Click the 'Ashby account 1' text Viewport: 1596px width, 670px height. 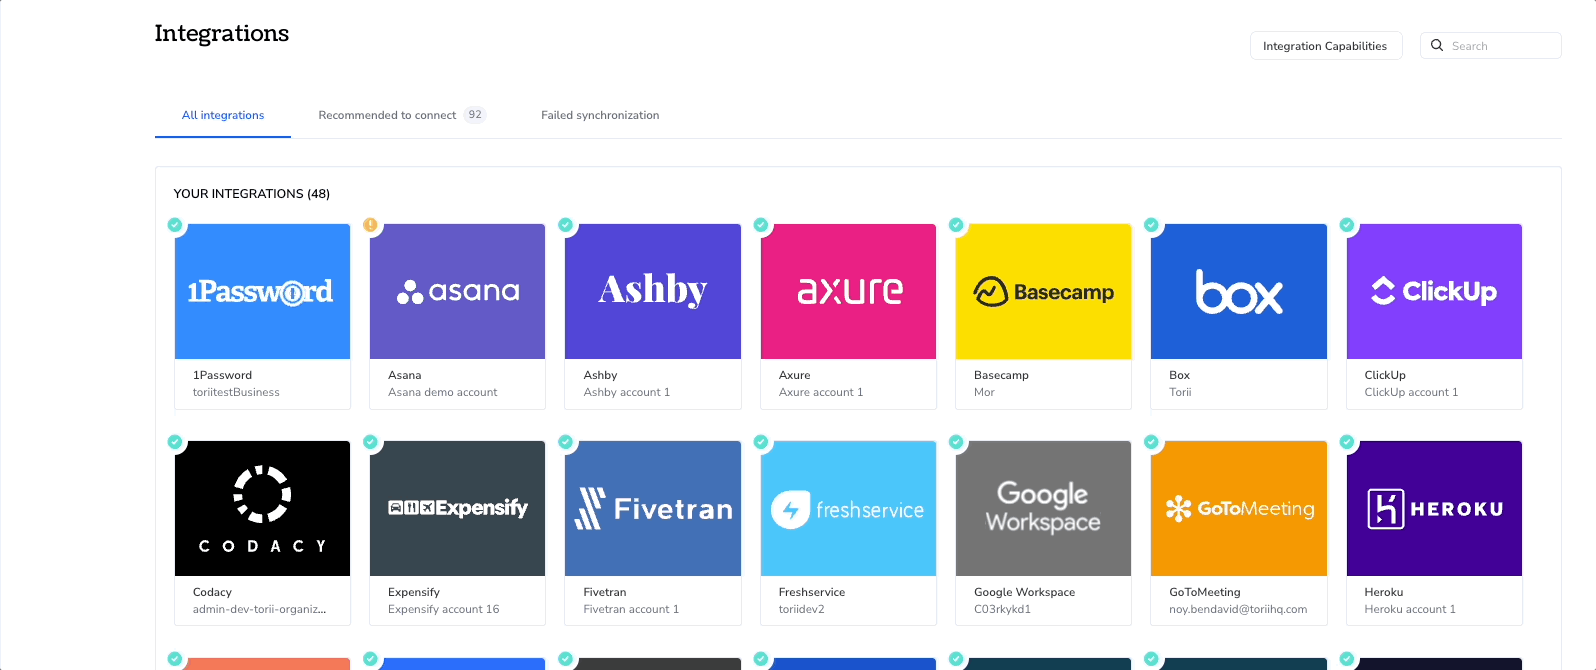coord(627,392)
